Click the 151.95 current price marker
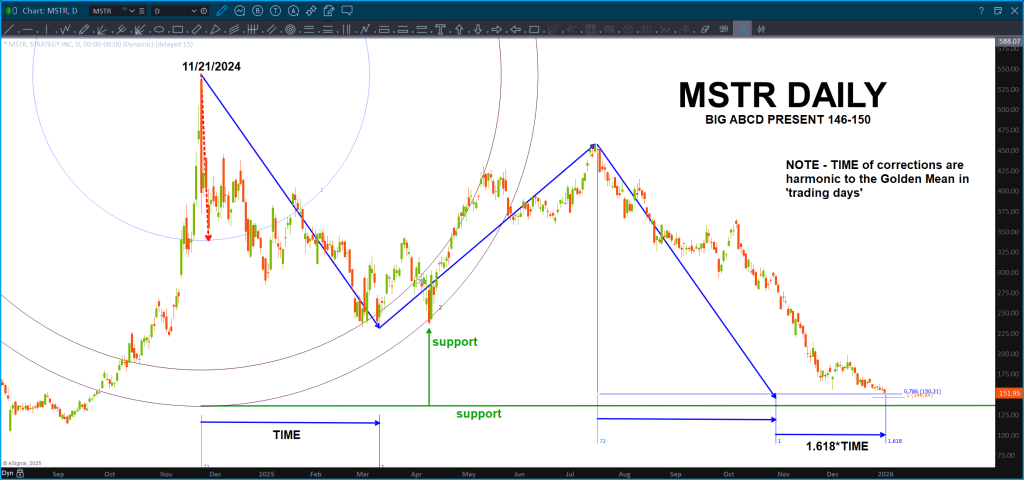The width and height of the screenshot is (1024, 480). click(1008, 394)
